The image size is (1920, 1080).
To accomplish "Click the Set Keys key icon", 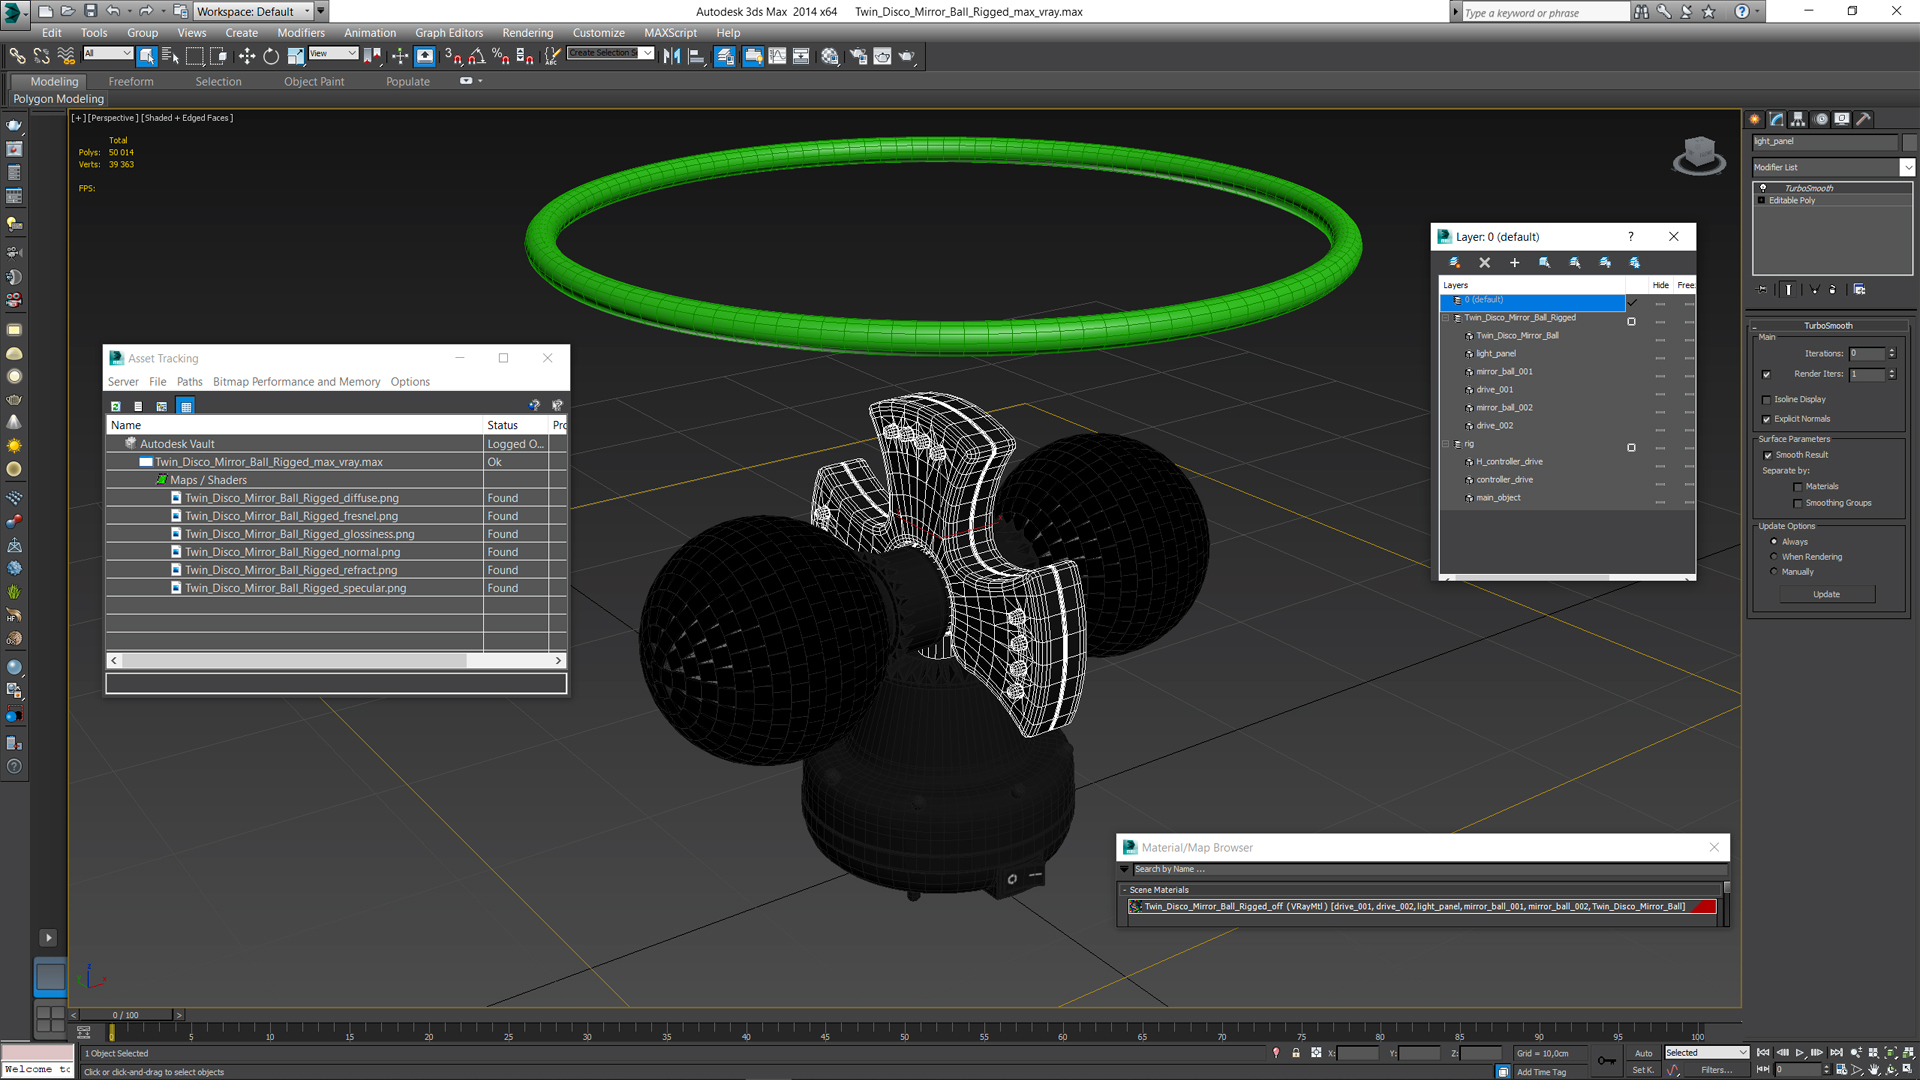I will click(1606, 1060).
